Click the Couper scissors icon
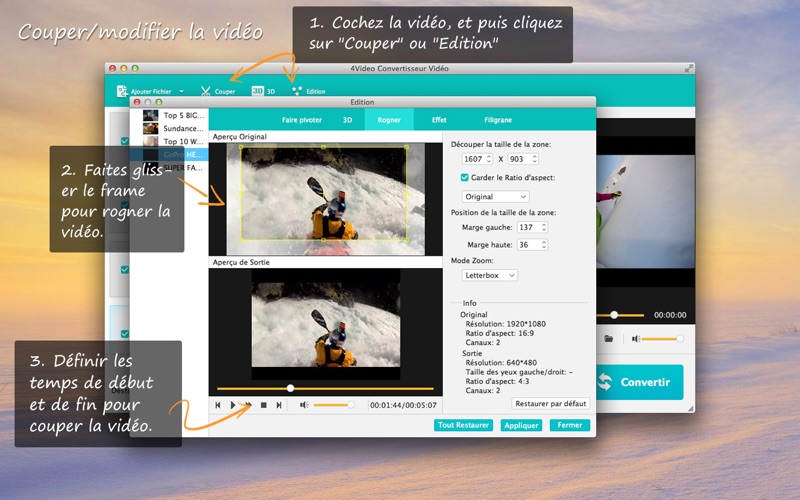Screen dimensions: 800x500 pos(206,91)
